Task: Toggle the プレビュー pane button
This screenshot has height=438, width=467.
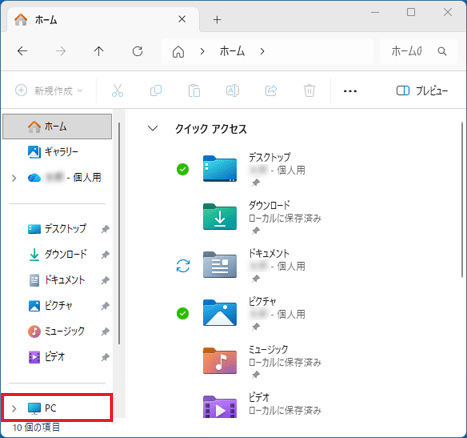Action: (422, 91)
